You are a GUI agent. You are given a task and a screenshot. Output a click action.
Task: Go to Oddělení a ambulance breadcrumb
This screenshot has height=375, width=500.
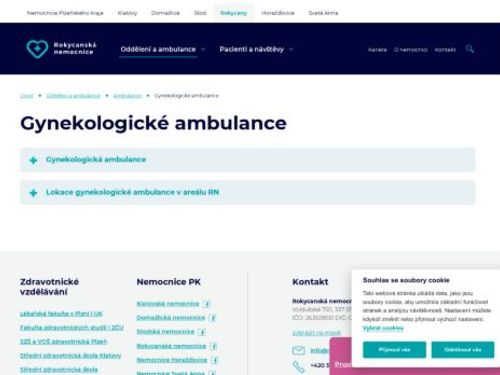(x=73, y=96)
